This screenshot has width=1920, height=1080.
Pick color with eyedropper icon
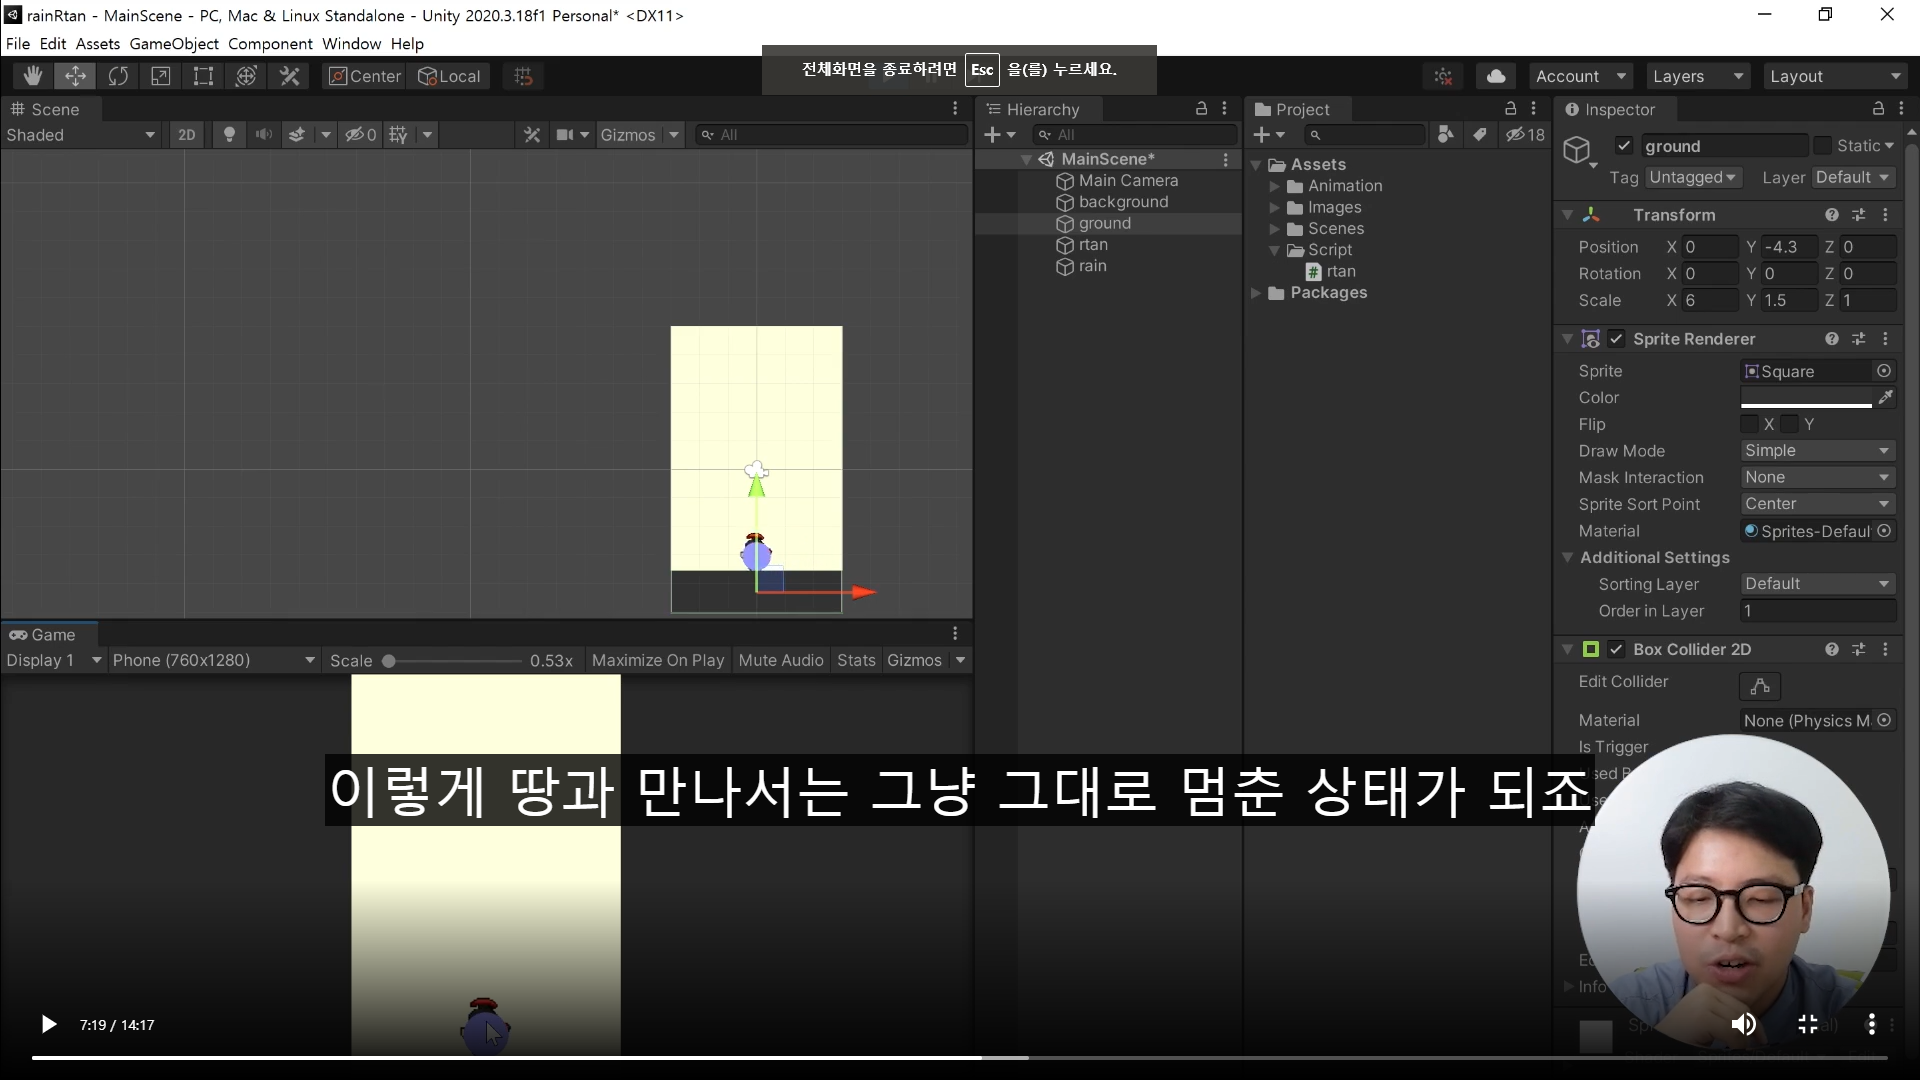[1885, 398]
